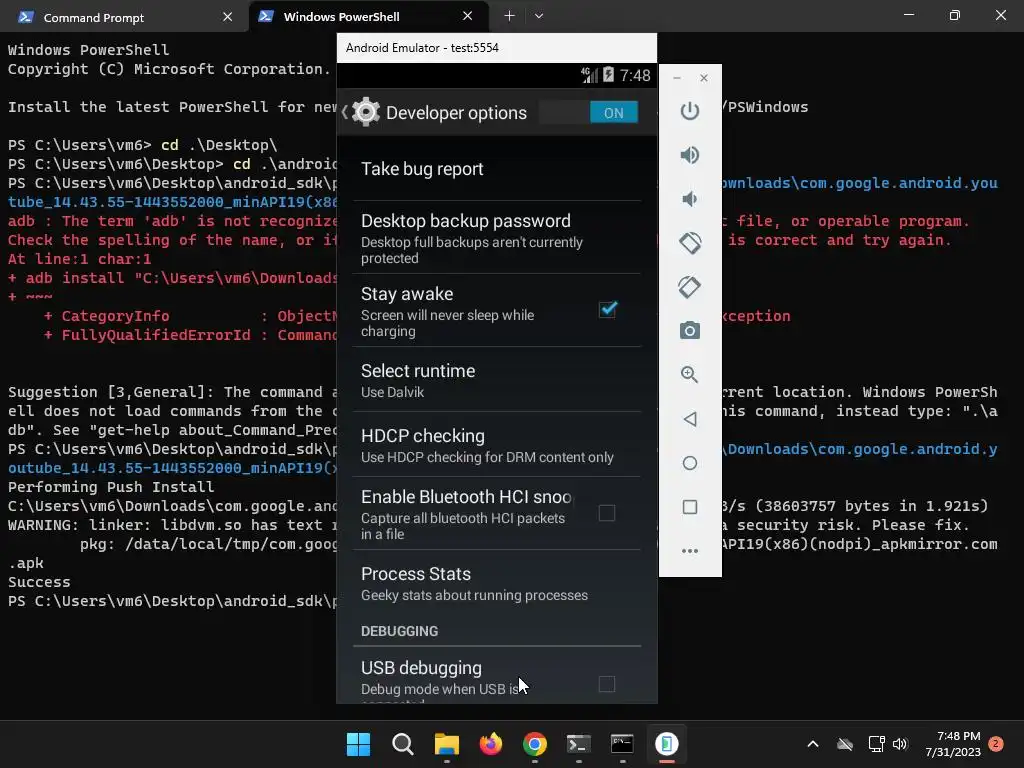The image size is (1024, 768).
Task: Click the Success line in PowerShell
Action: (x=39, y=582)
